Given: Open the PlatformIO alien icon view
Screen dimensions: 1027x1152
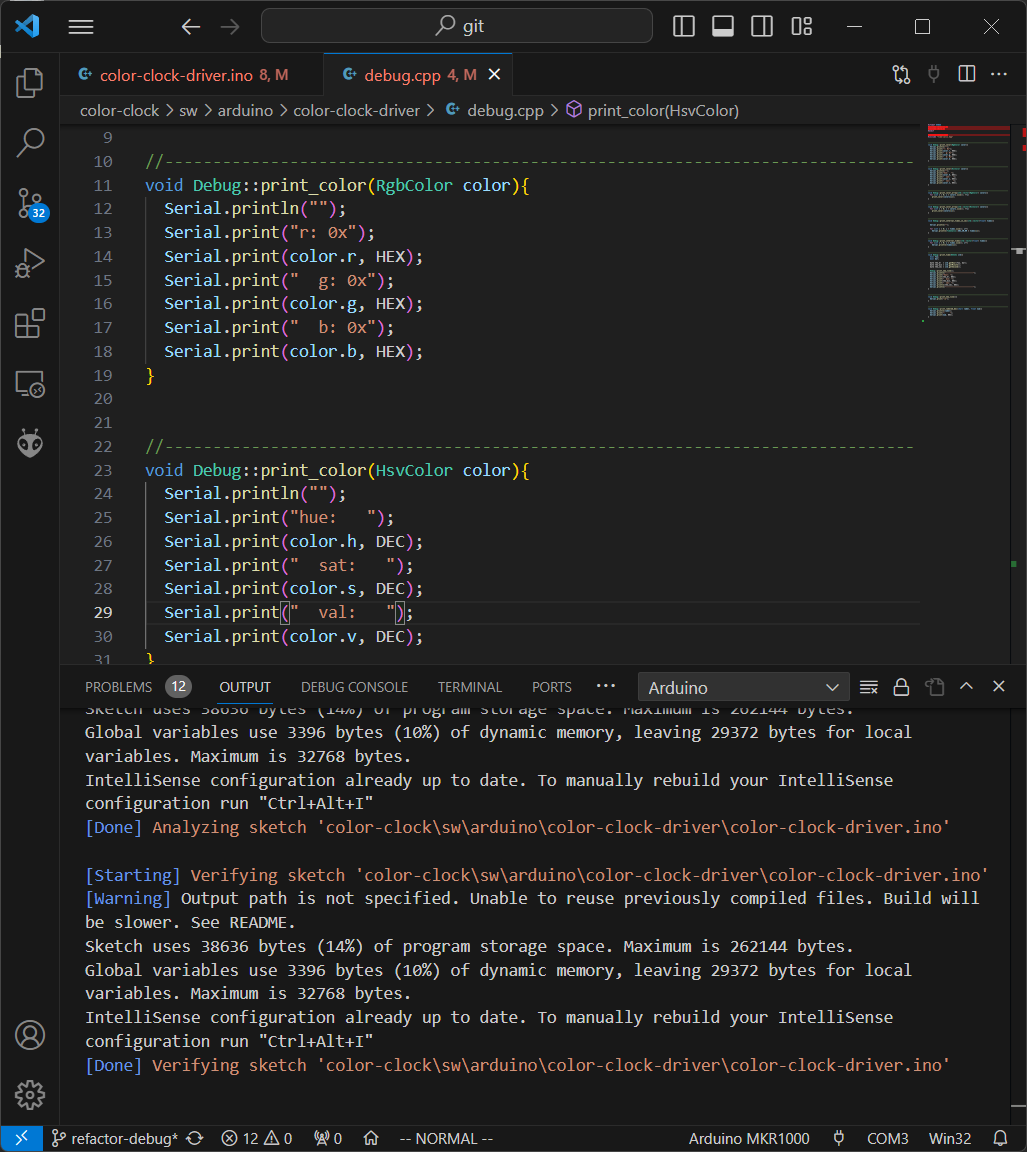Looking at the screenshot, I should (30, 443).
